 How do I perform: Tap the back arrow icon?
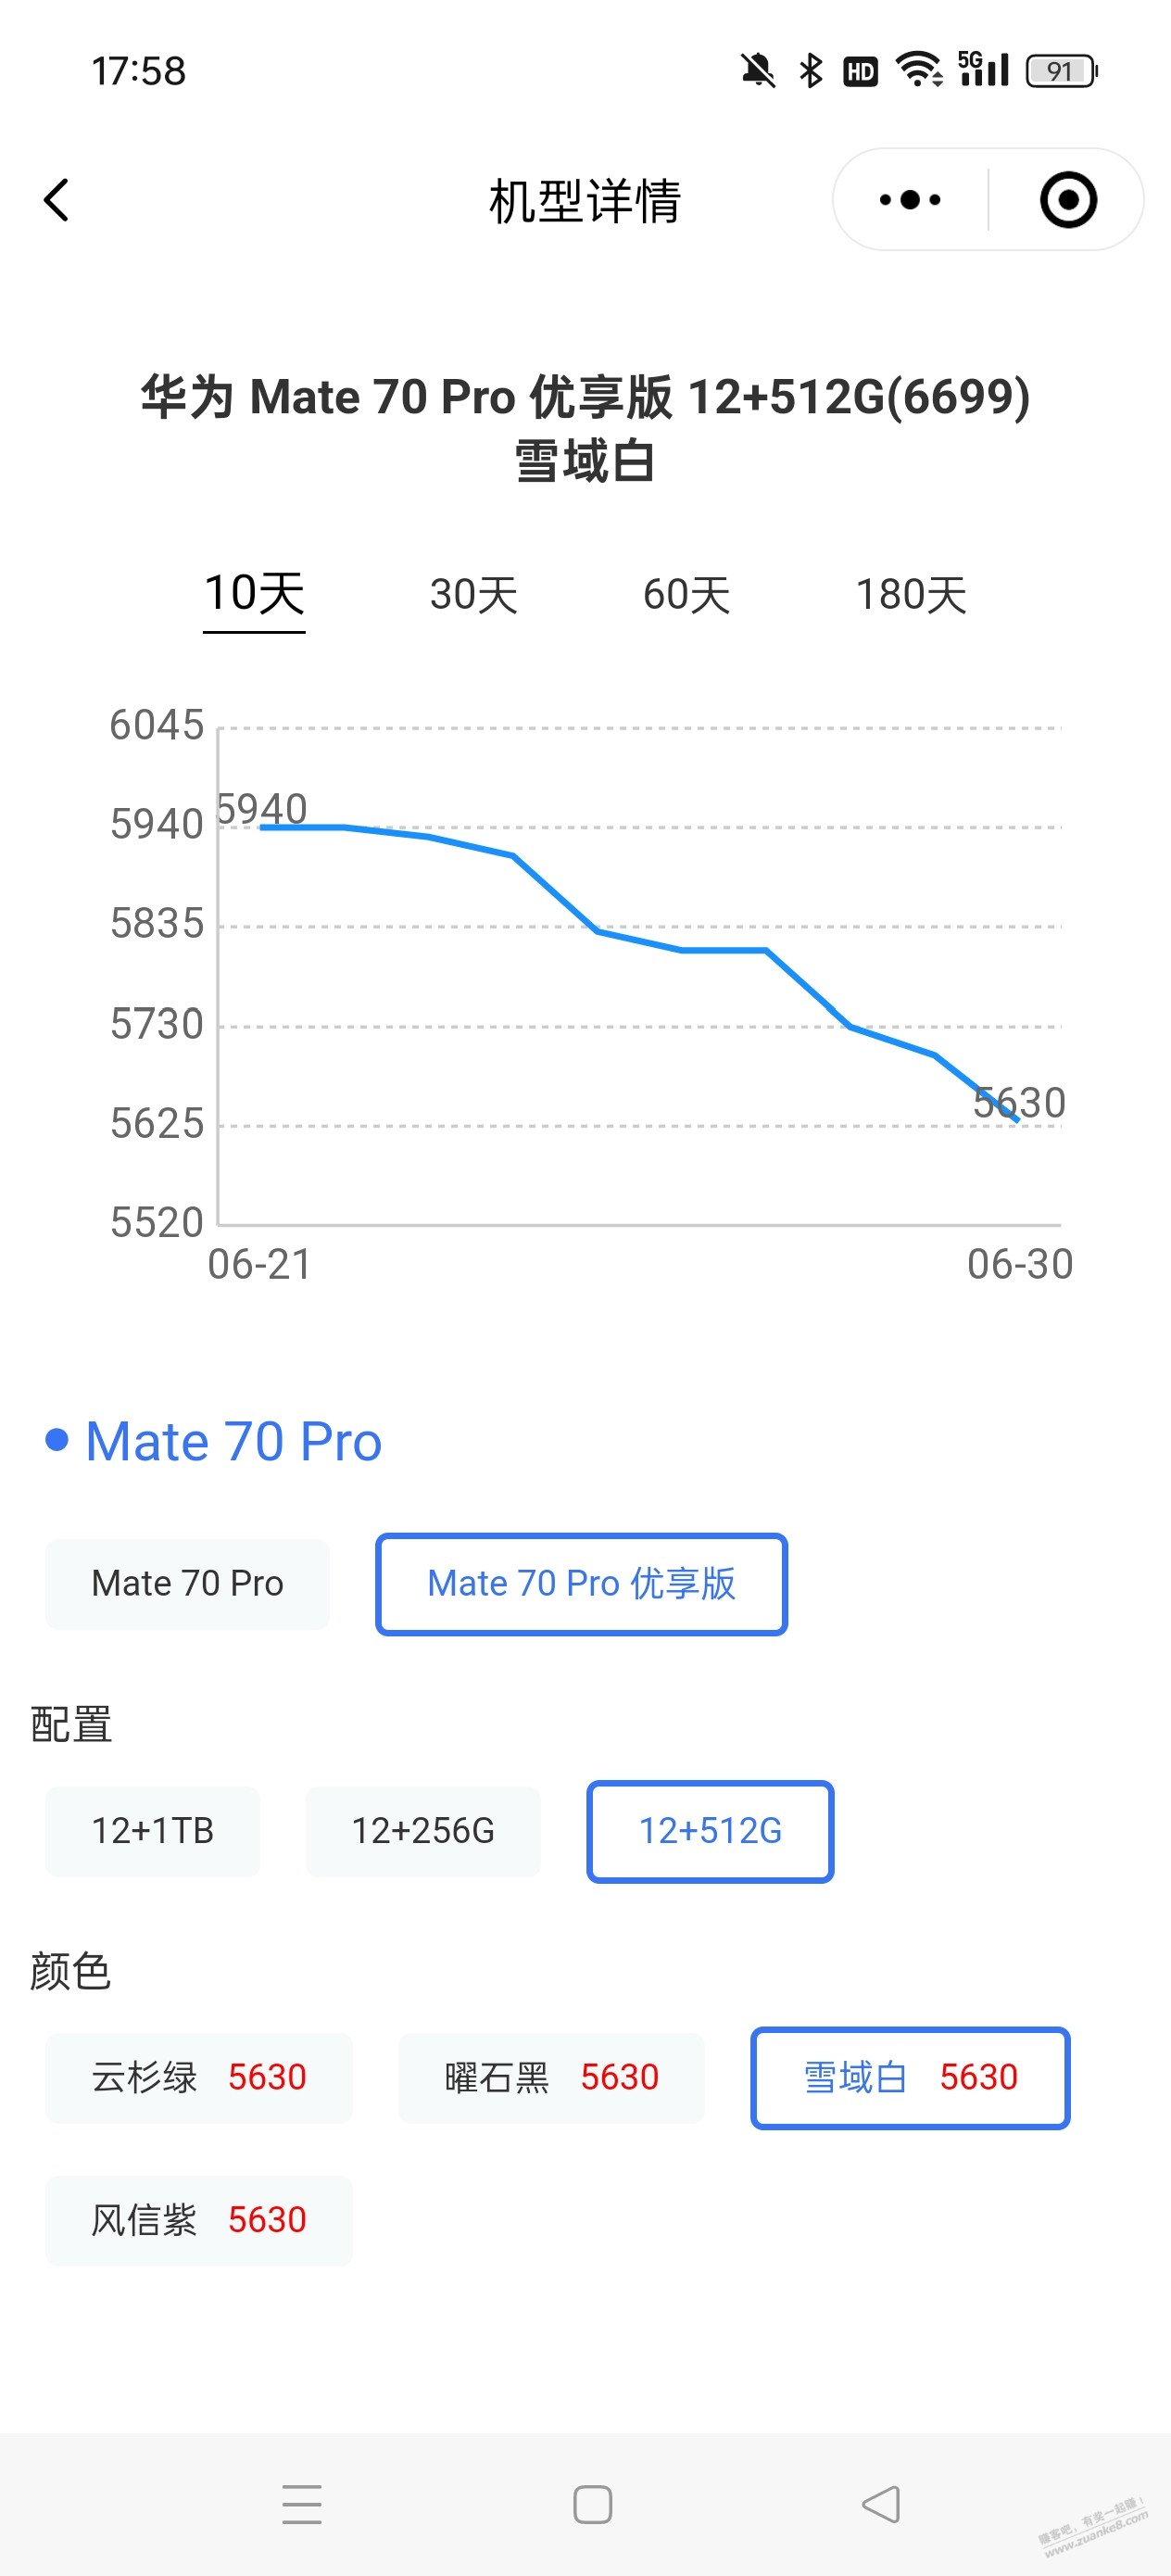(x=56, y=200)
